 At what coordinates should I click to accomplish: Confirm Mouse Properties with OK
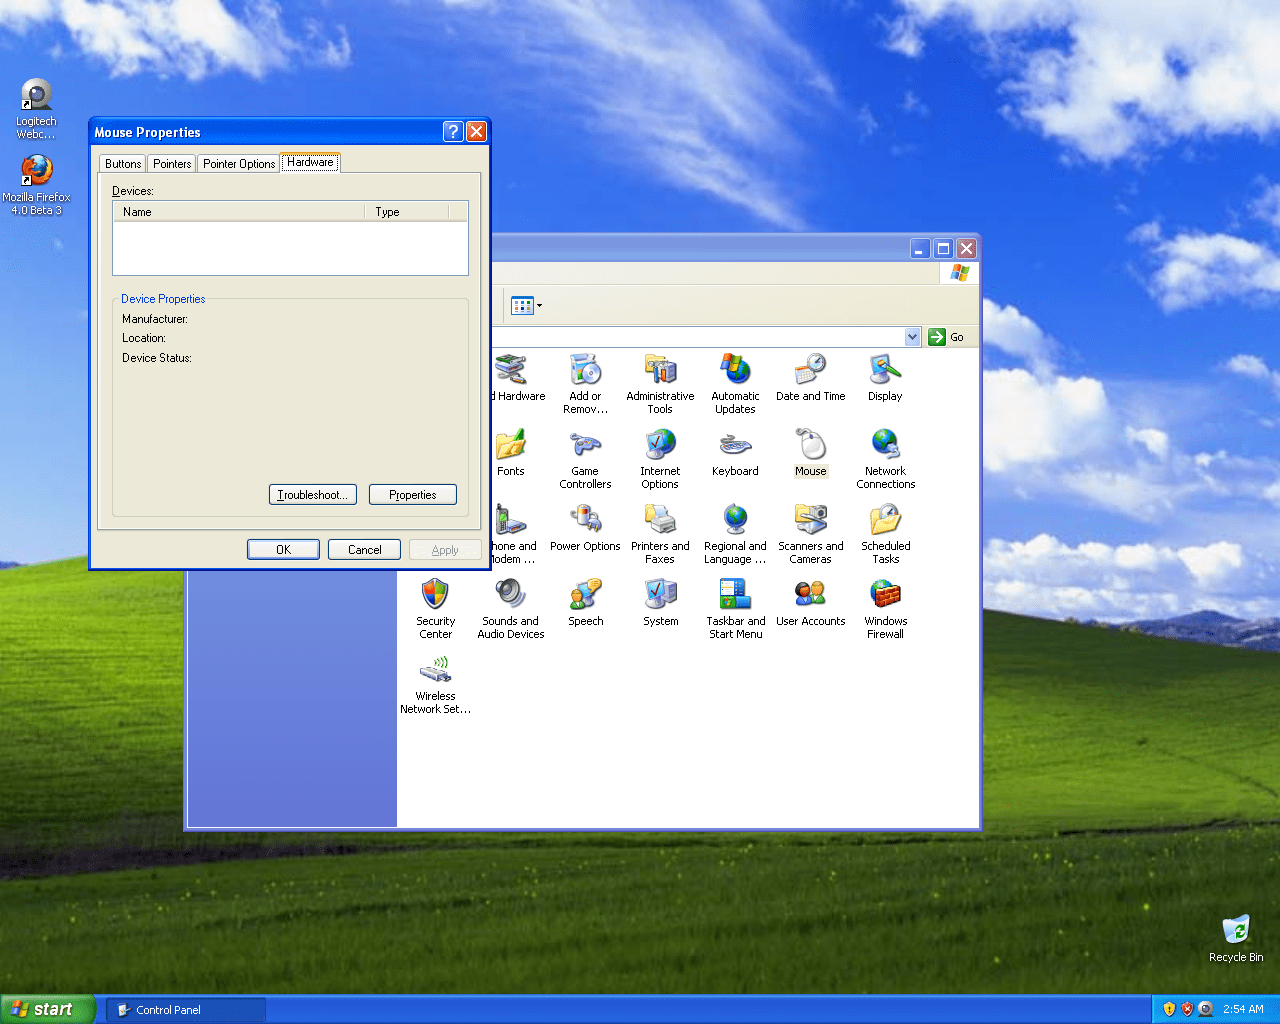(284, 550)
